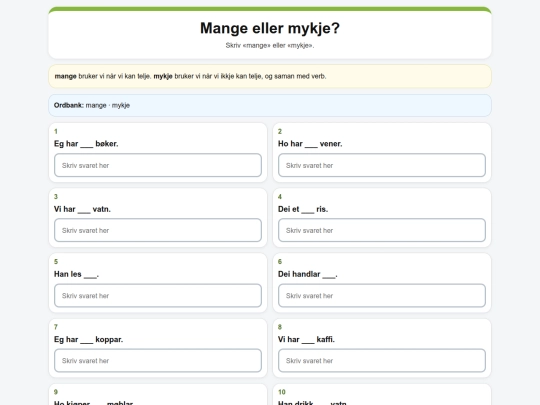Click the answer field for 'Dei et ___ ris.'

click(382, 230)
